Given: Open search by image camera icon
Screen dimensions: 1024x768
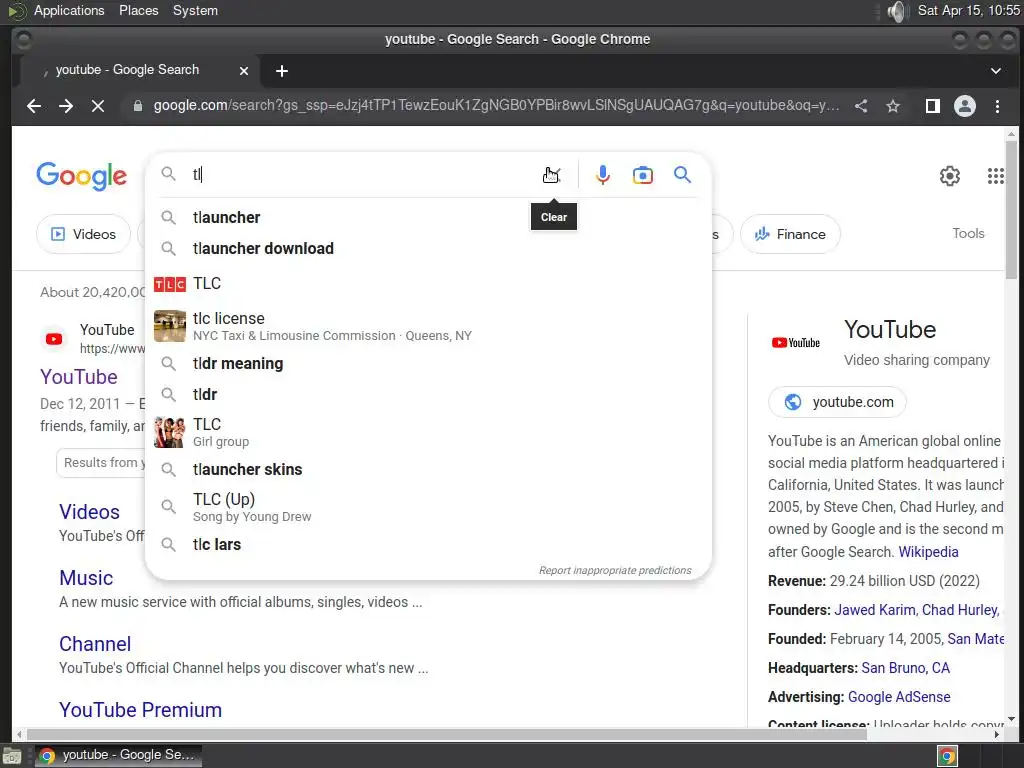Looking at the screenshot, I should [643, 175].
